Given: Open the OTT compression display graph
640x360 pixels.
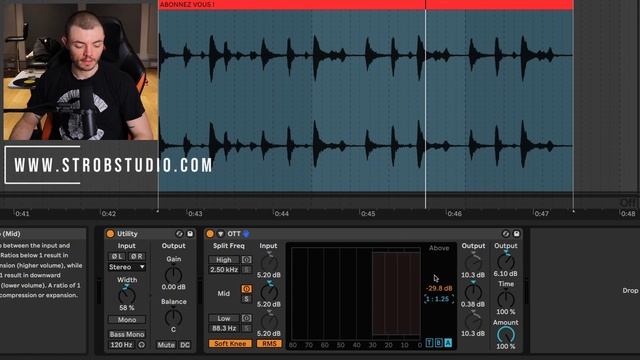Looking at the screenshot, I should (356, 293).
